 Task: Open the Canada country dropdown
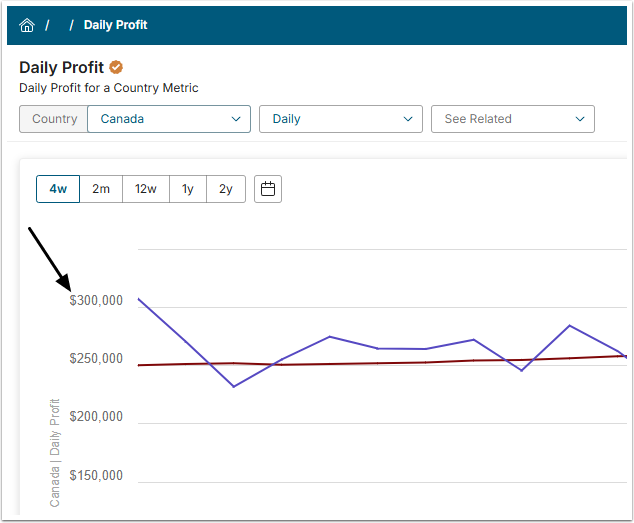168,119
